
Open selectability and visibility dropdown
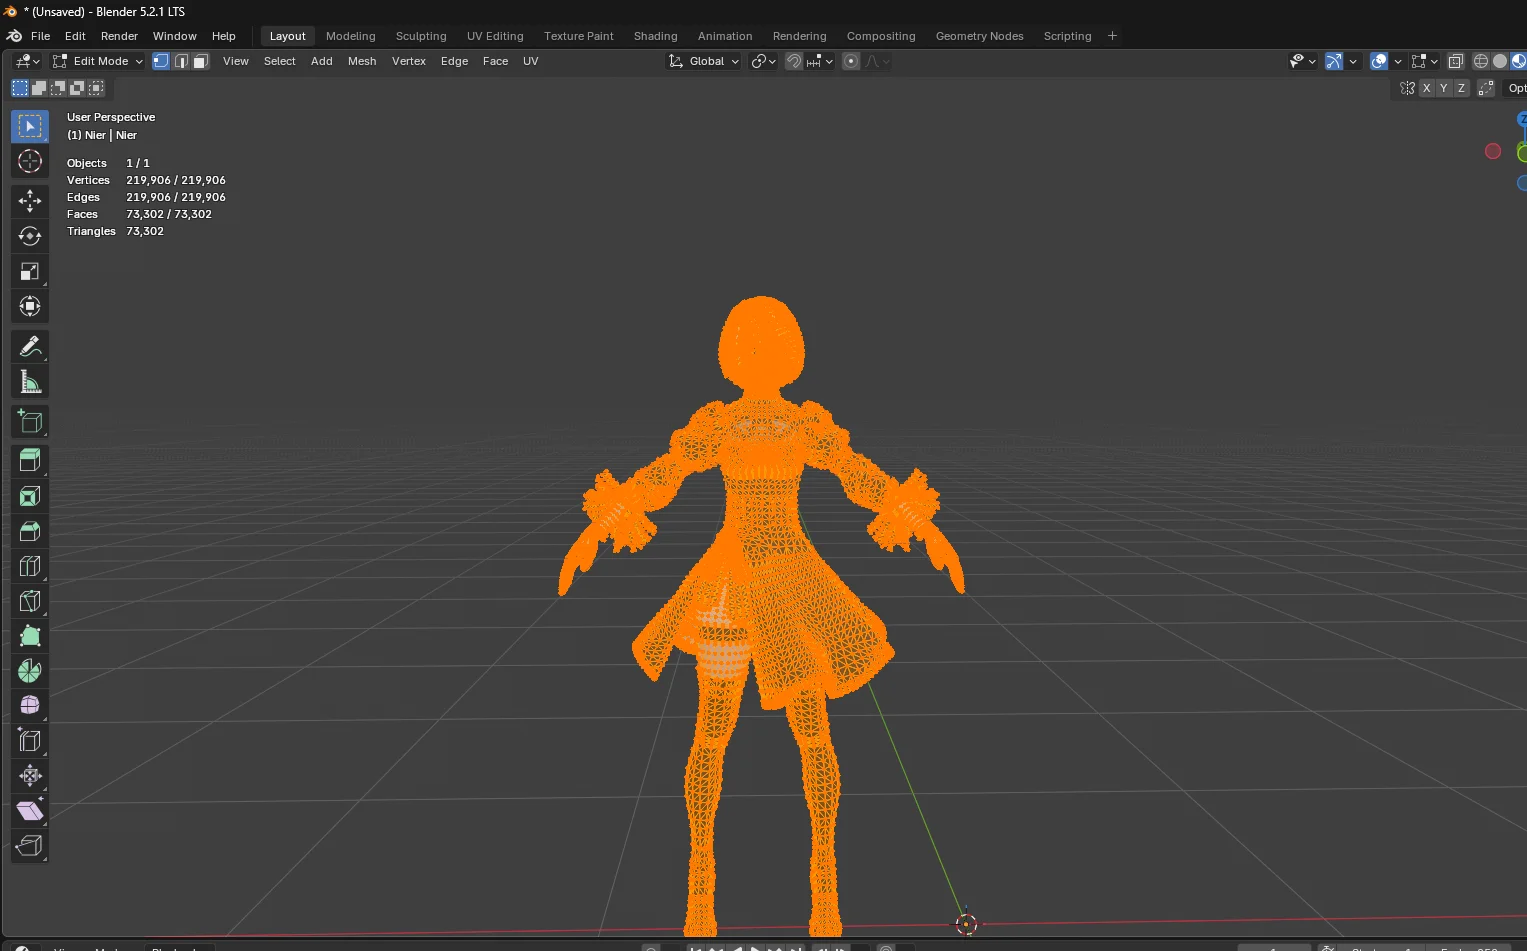pos(1302,61)
